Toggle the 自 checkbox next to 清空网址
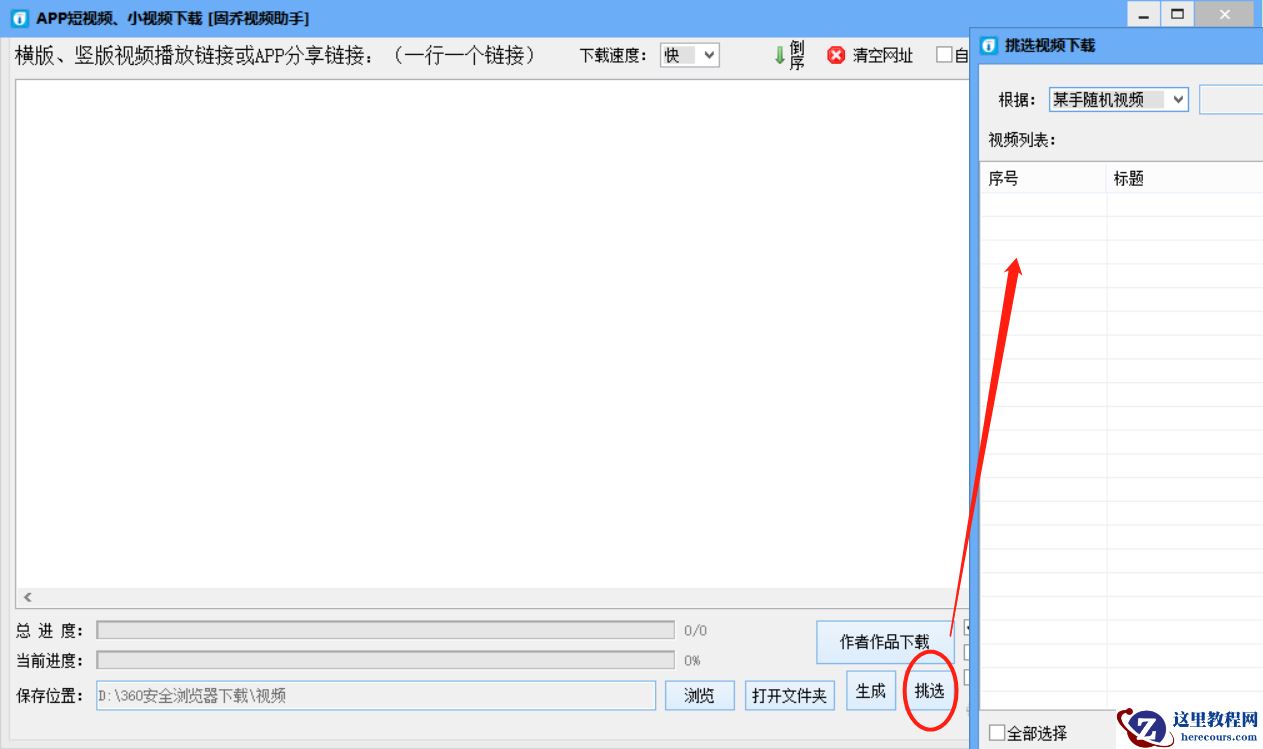Image resolution: width=1263 pixels, height=749 pixels. click(944, 55)
